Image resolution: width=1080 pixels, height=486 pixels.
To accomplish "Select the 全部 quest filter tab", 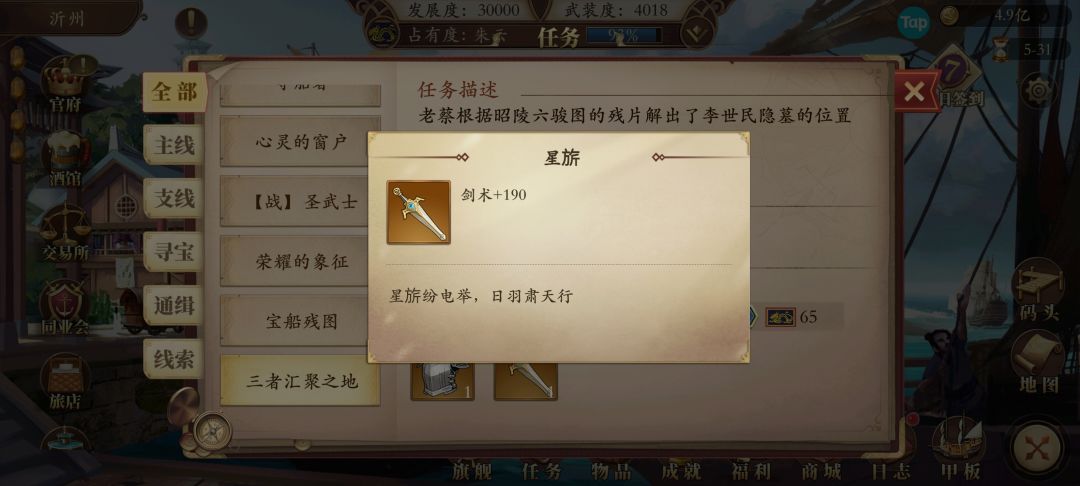I will [x=175, y=92].
